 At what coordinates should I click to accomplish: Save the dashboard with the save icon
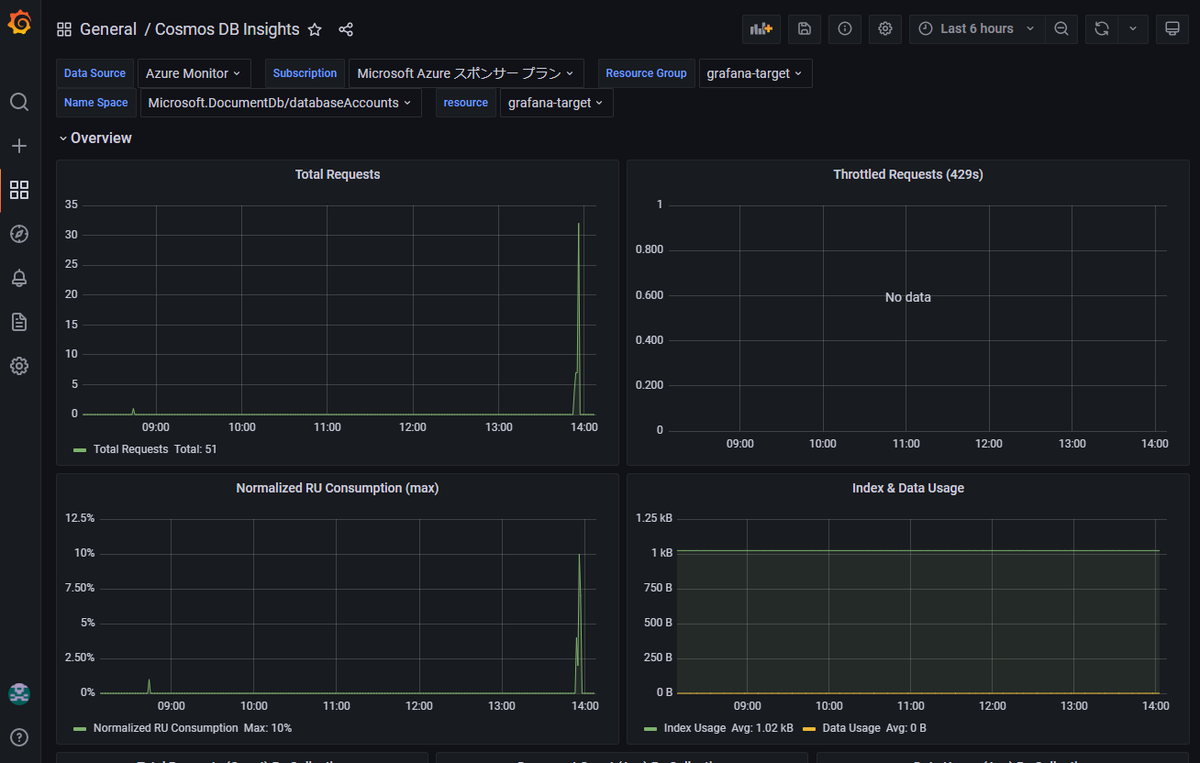click(x=804, y=29)
